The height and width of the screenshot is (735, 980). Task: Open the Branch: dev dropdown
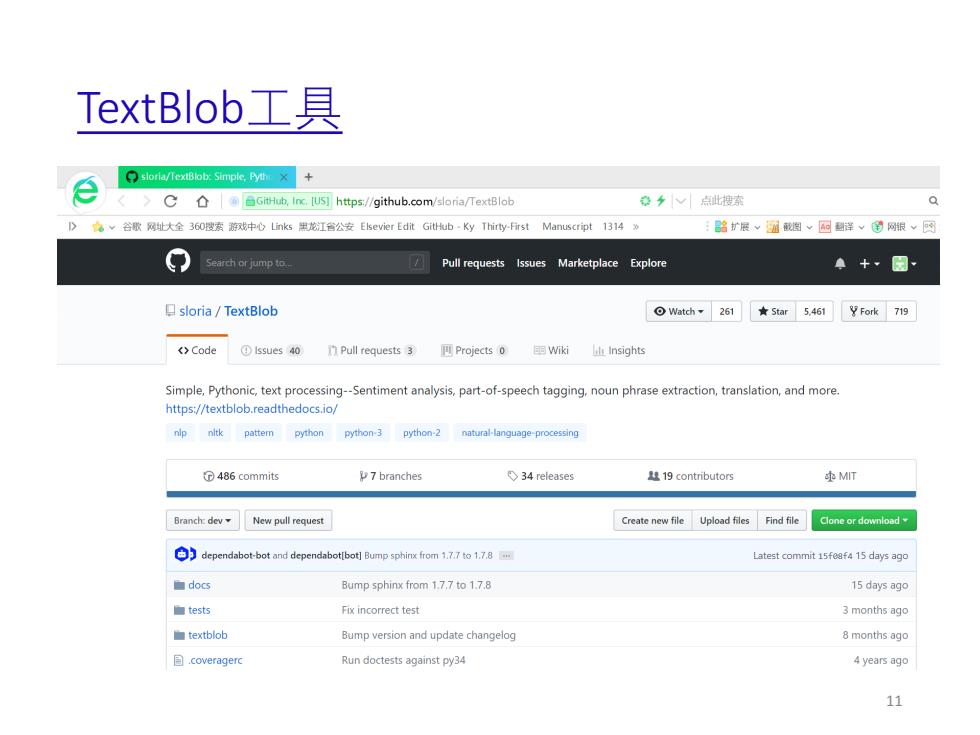[x=202, y=521]
